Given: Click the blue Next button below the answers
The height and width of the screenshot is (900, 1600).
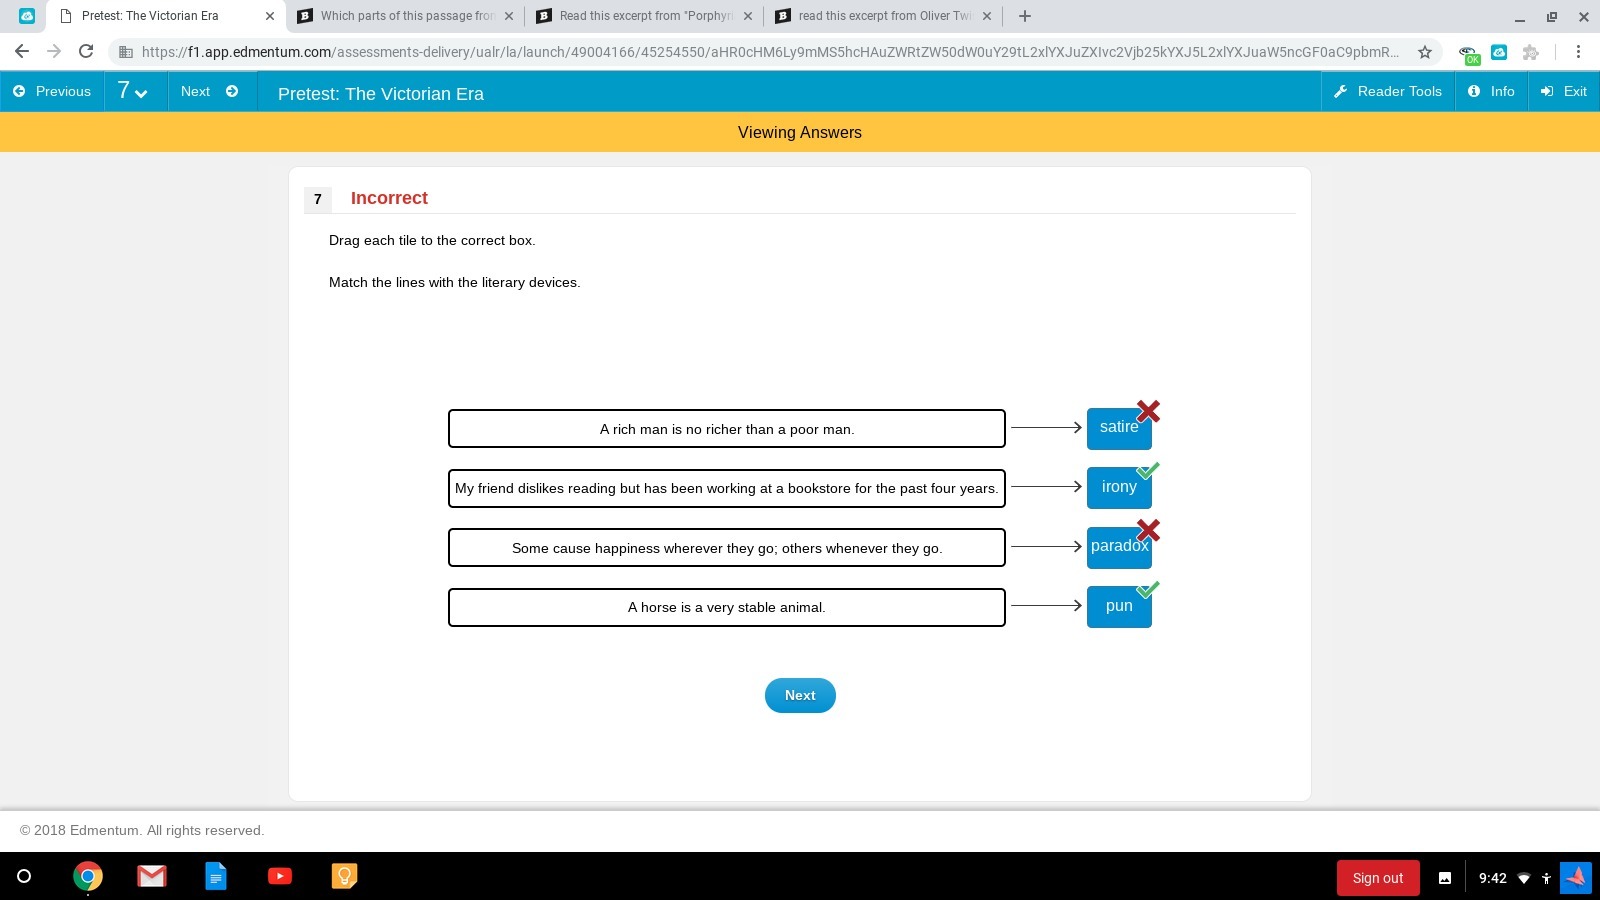Looking at the screenshot, I should (x=800, y=695).
